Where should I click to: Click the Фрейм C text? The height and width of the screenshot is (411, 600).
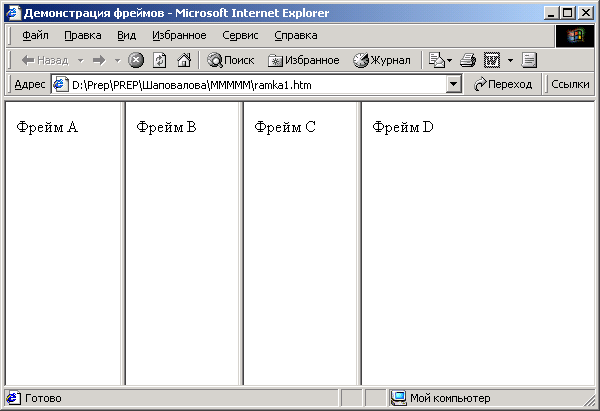pos(285,127)
